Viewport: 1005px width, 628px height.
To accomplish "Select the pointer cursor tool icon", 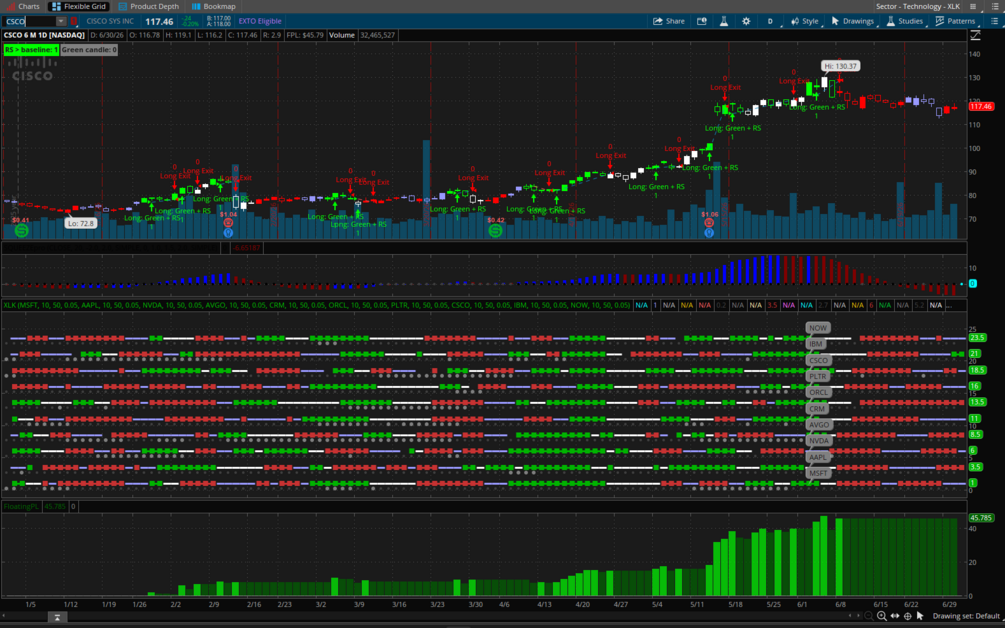I will pyautogui.click(x=920, y=616).
